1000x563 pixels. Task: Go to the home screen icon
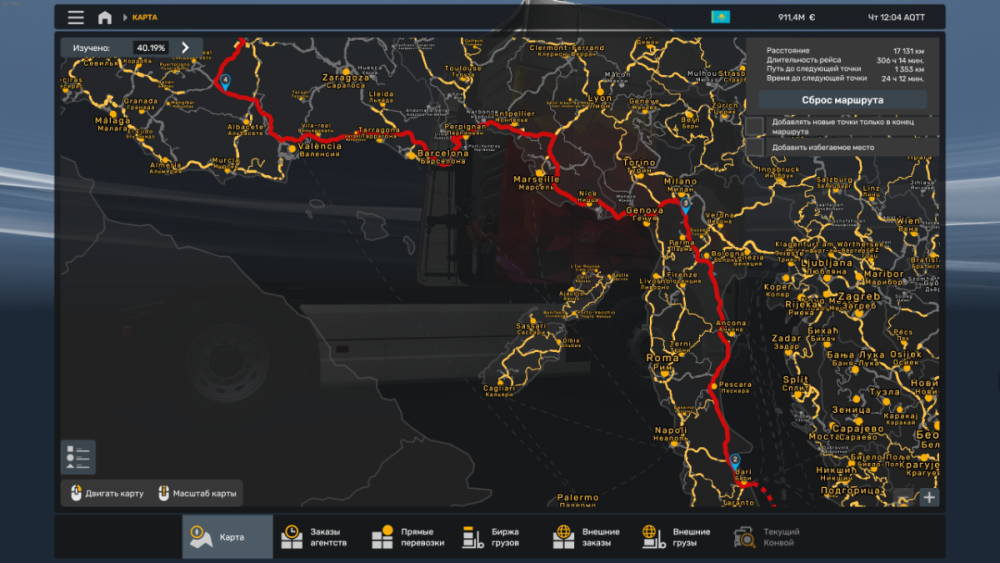point(105,17)
